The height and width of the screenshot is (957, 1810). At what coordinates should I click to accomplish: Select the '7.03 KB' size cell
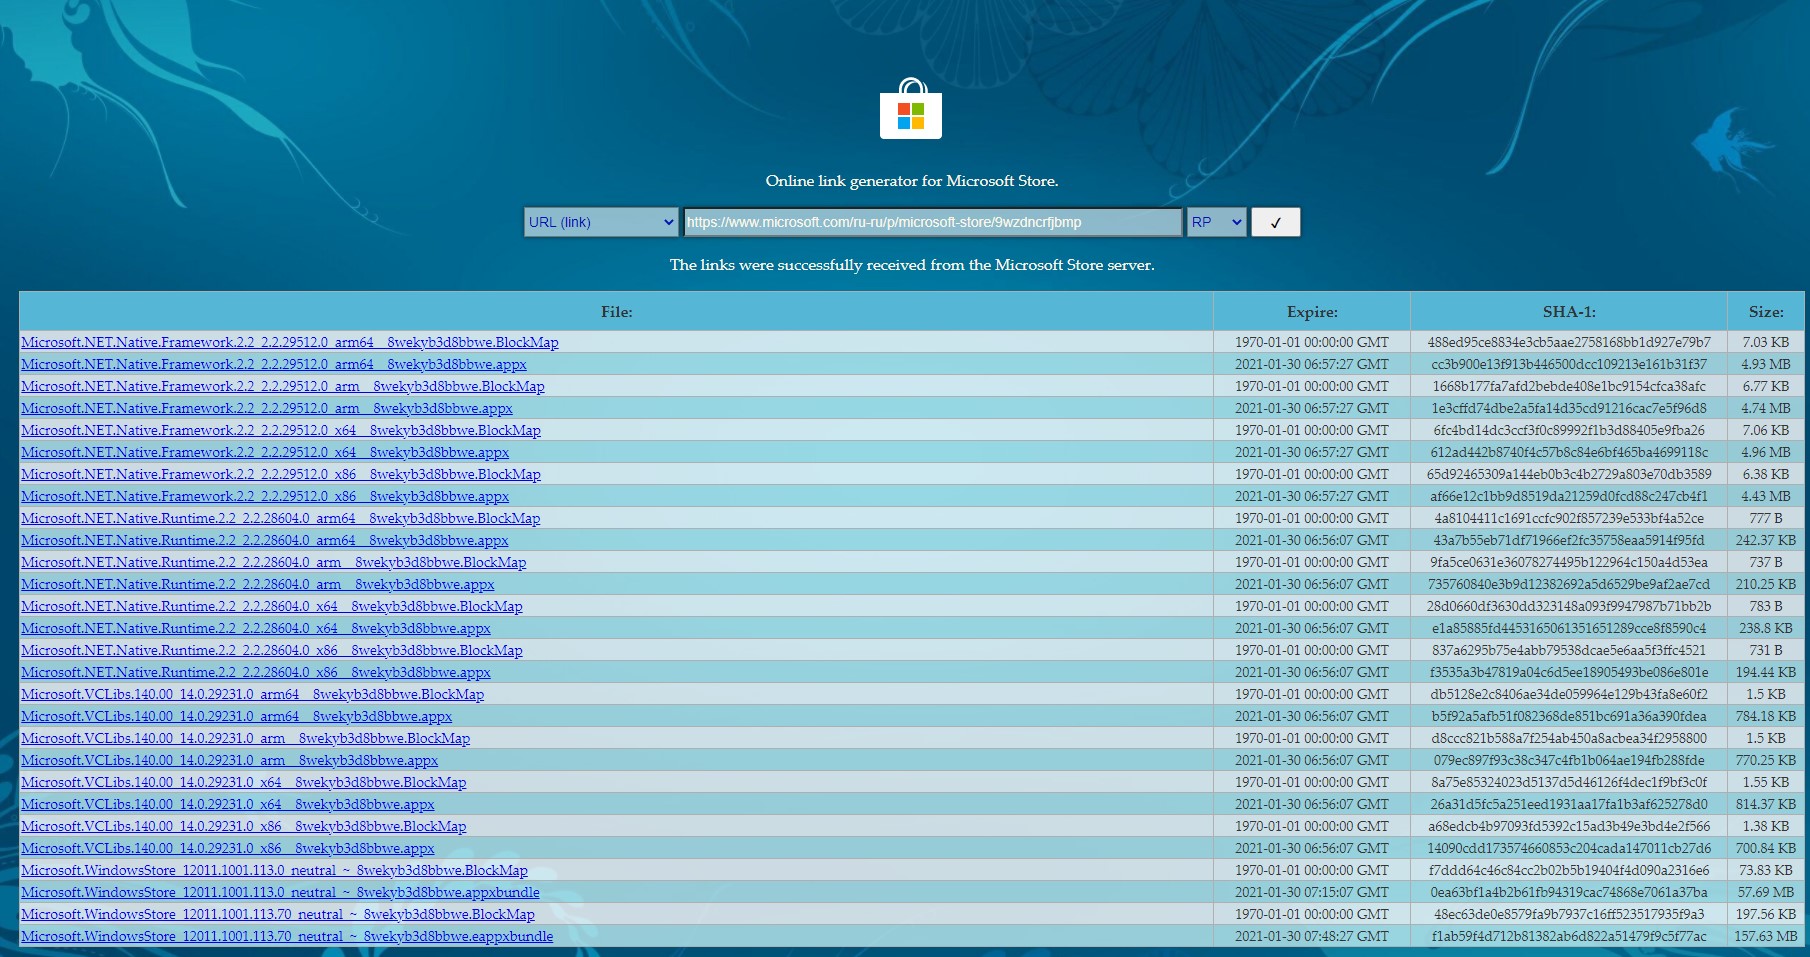[1766, 342]
